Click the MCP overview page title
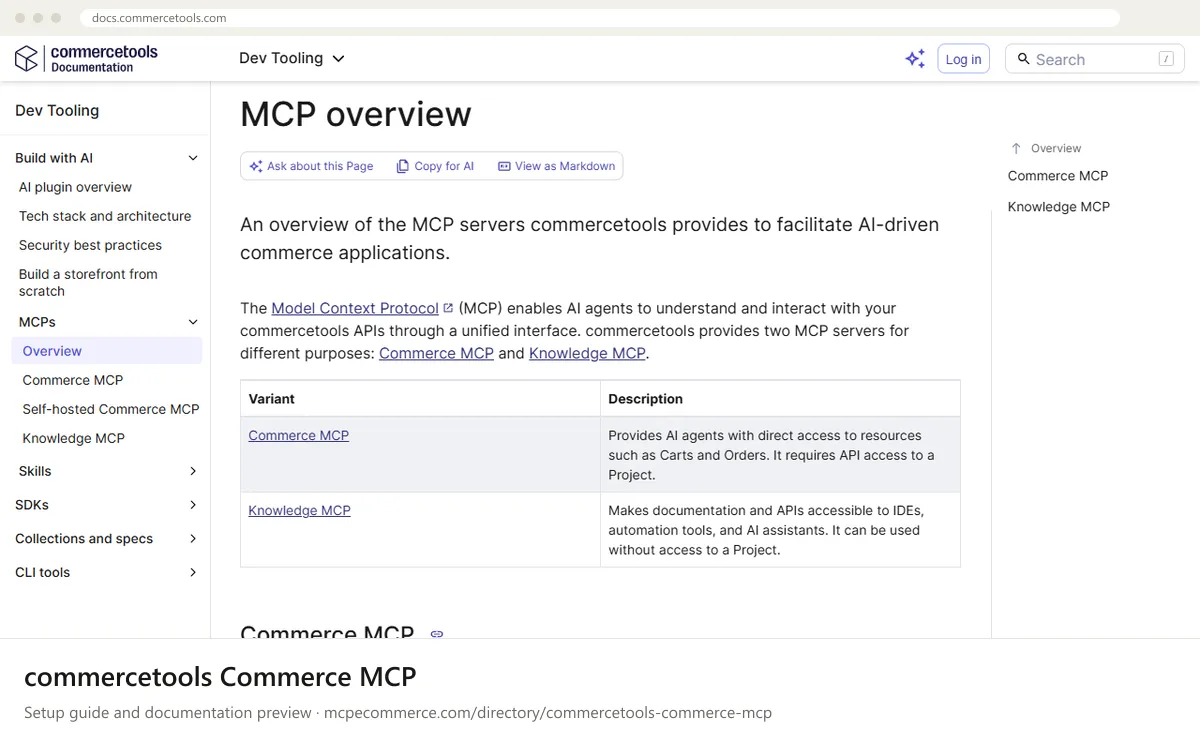The image size is (1200, 750). coord(356,114)
